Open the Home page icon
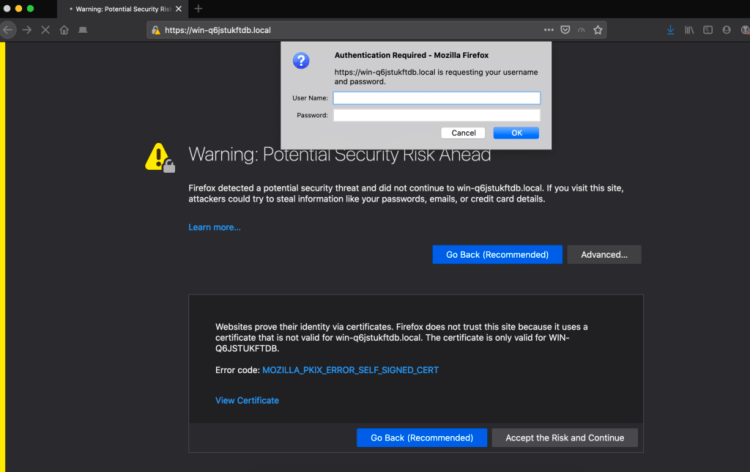The image size is (750, 472). click(64, 30)
